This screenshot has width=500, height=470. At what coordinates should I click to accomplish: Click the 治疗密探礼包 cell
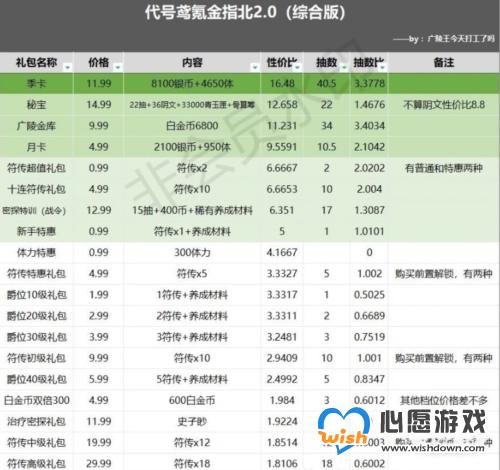pos(36,421)
